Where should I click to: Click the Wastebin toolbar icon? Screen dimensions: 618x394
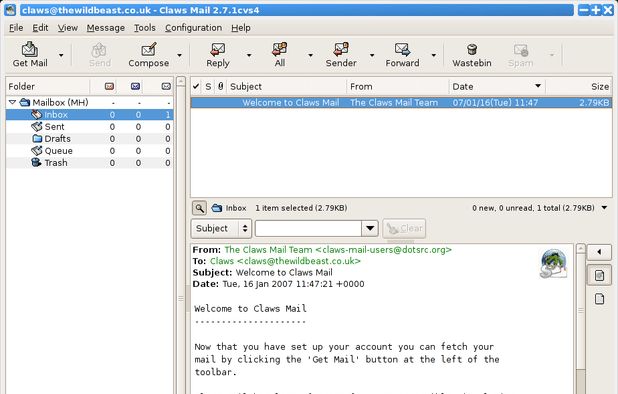point(472,54)
